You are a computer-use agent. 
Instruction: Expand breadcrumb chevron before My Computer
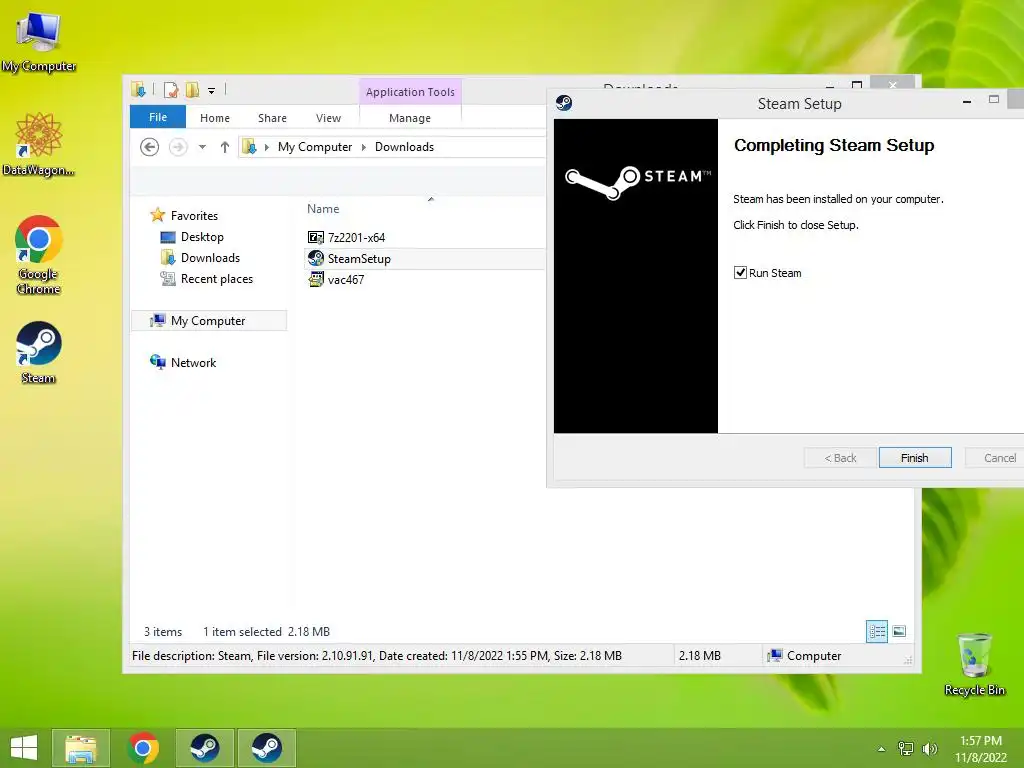266,147
